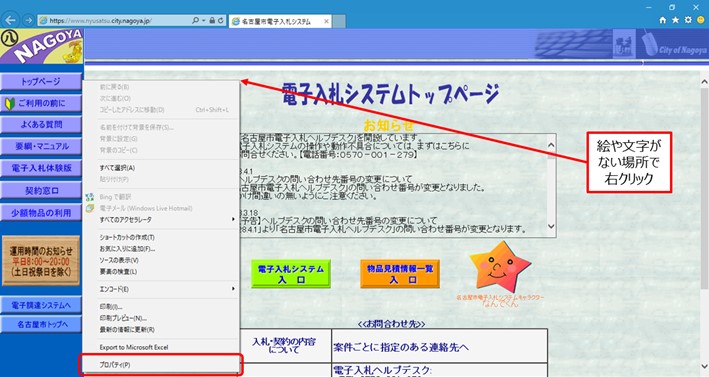Choose お気に入りに追加(F) in context menu
This screenshot has width=709, height=377.
tap(161, 249)
